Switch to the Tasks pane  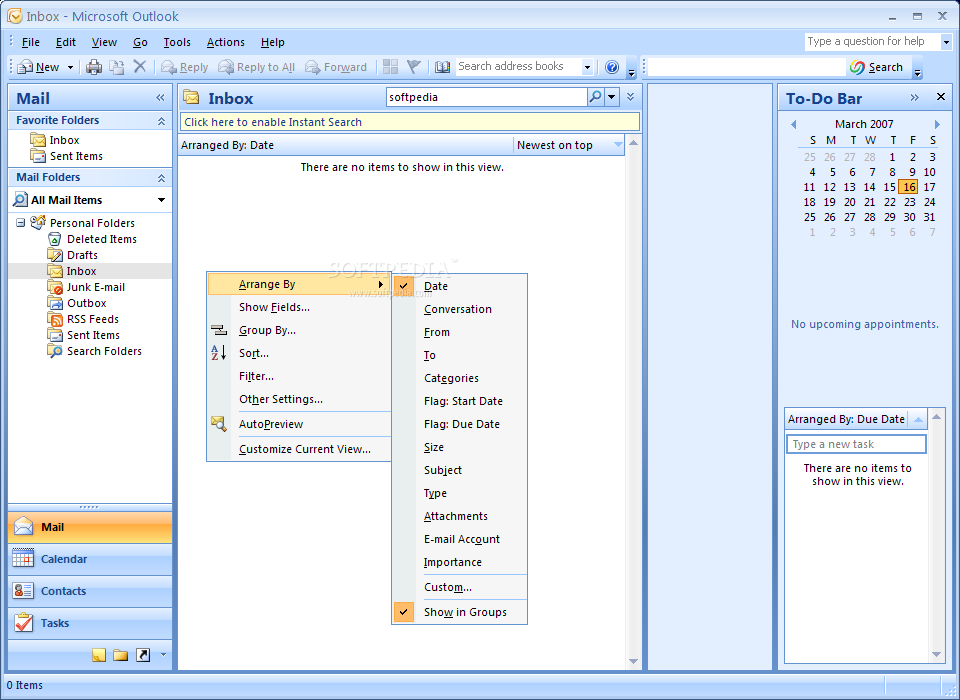coord(90,623)
